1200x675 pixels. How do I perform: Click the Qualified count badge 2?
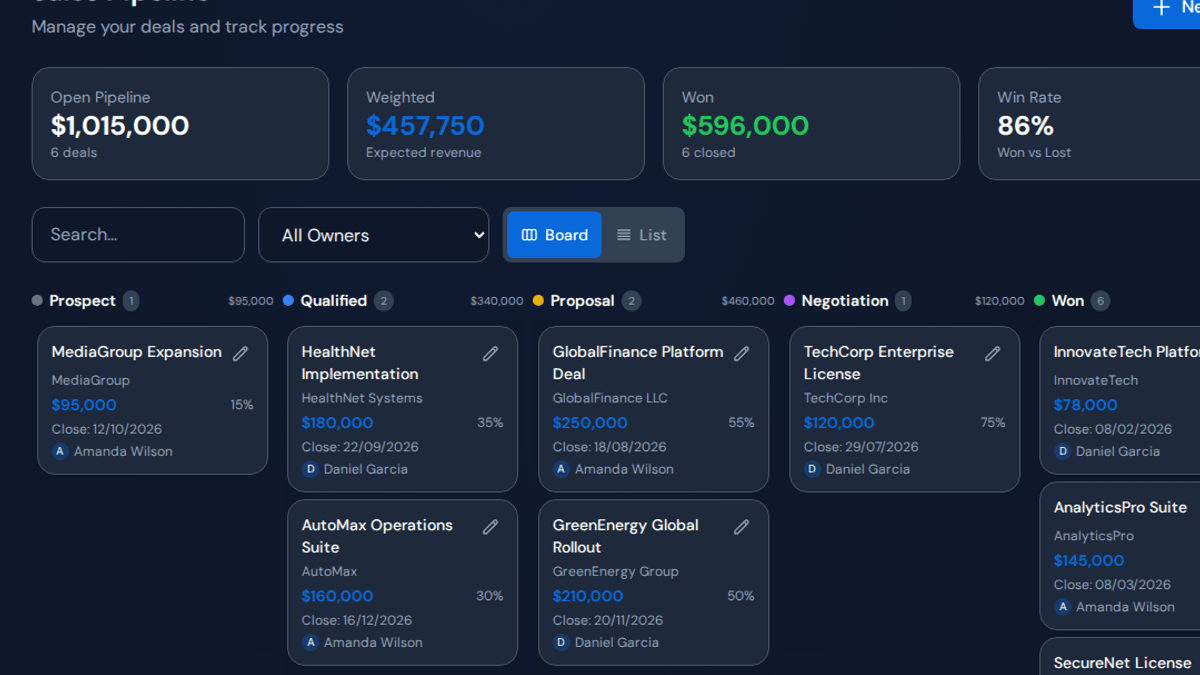[383, 301]
